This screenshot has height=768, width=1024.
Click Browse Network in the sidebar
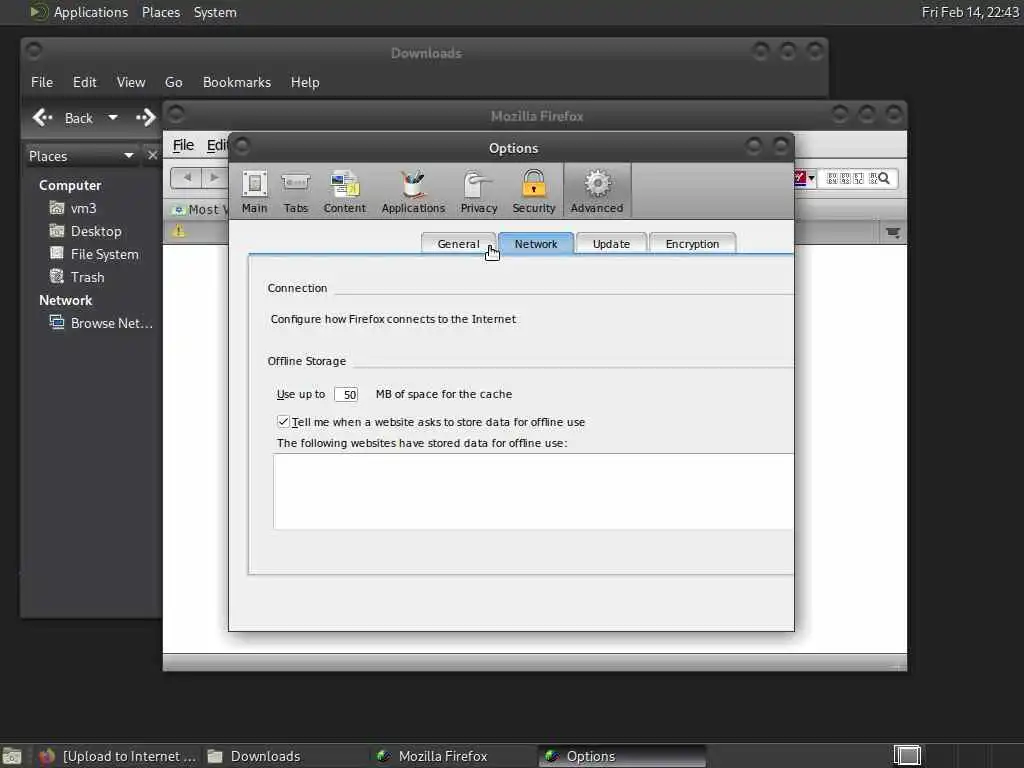point(101,323)
